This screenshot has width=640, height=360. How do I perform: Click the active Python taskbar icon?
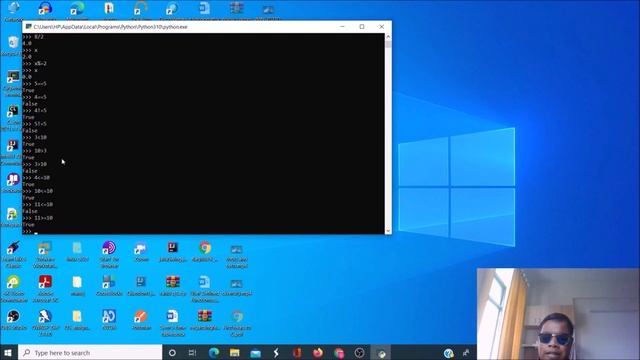coord(381,353)
